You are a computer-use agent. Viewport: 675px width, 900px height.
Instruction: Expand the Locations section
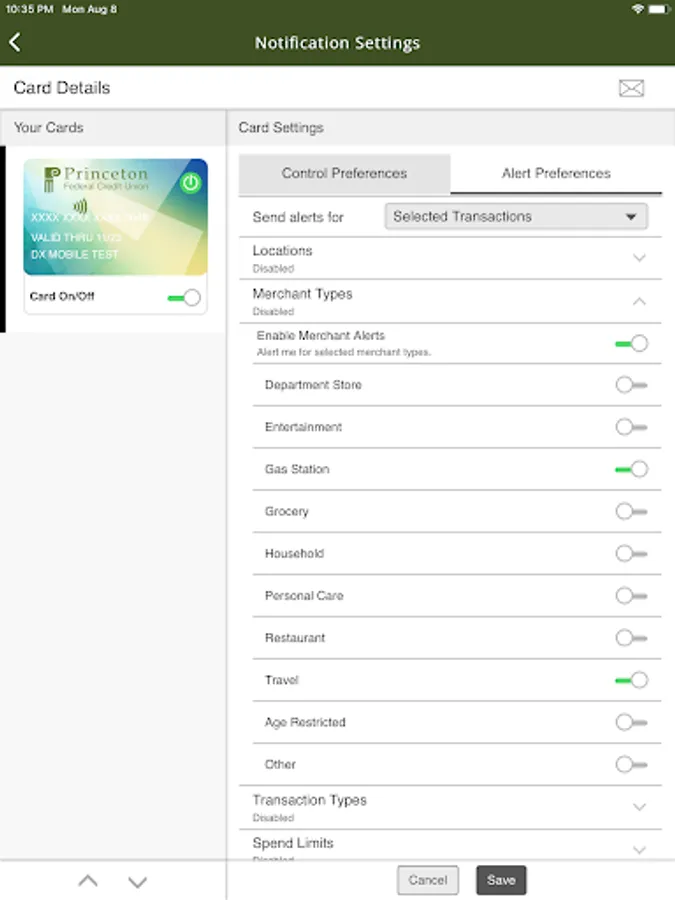640,258
